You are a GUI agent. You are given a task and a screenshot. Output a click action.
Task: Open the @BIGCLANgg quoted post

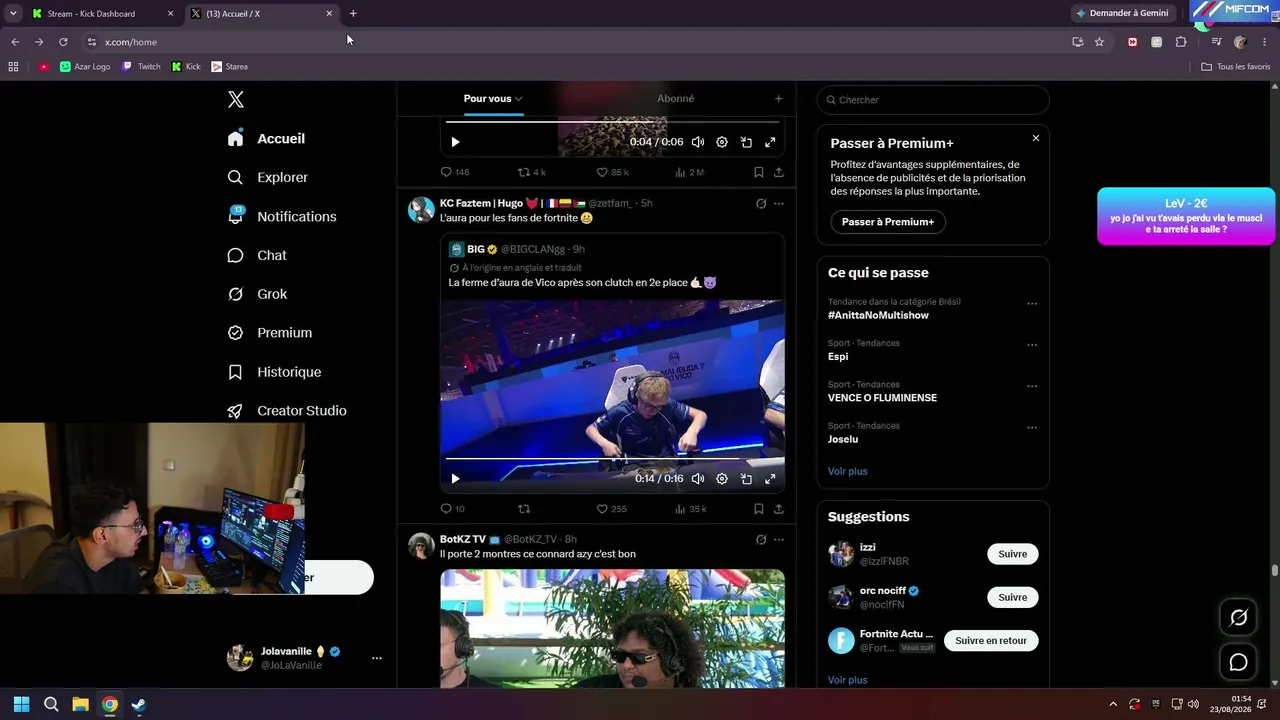coord(612,365)
